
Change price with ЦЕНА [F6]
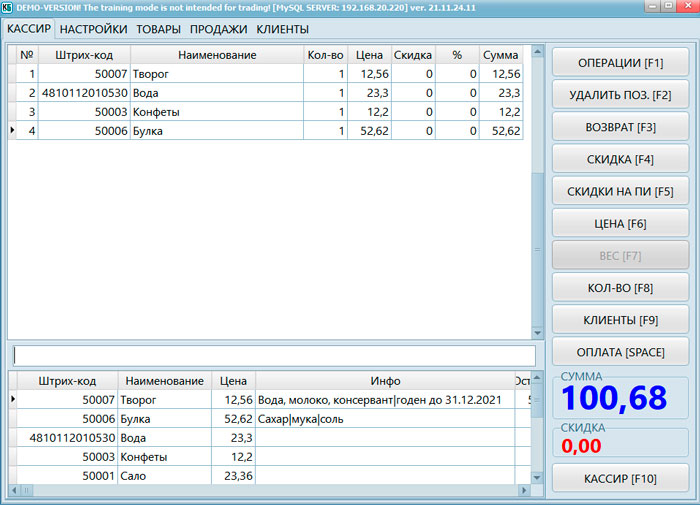point(621,224)
